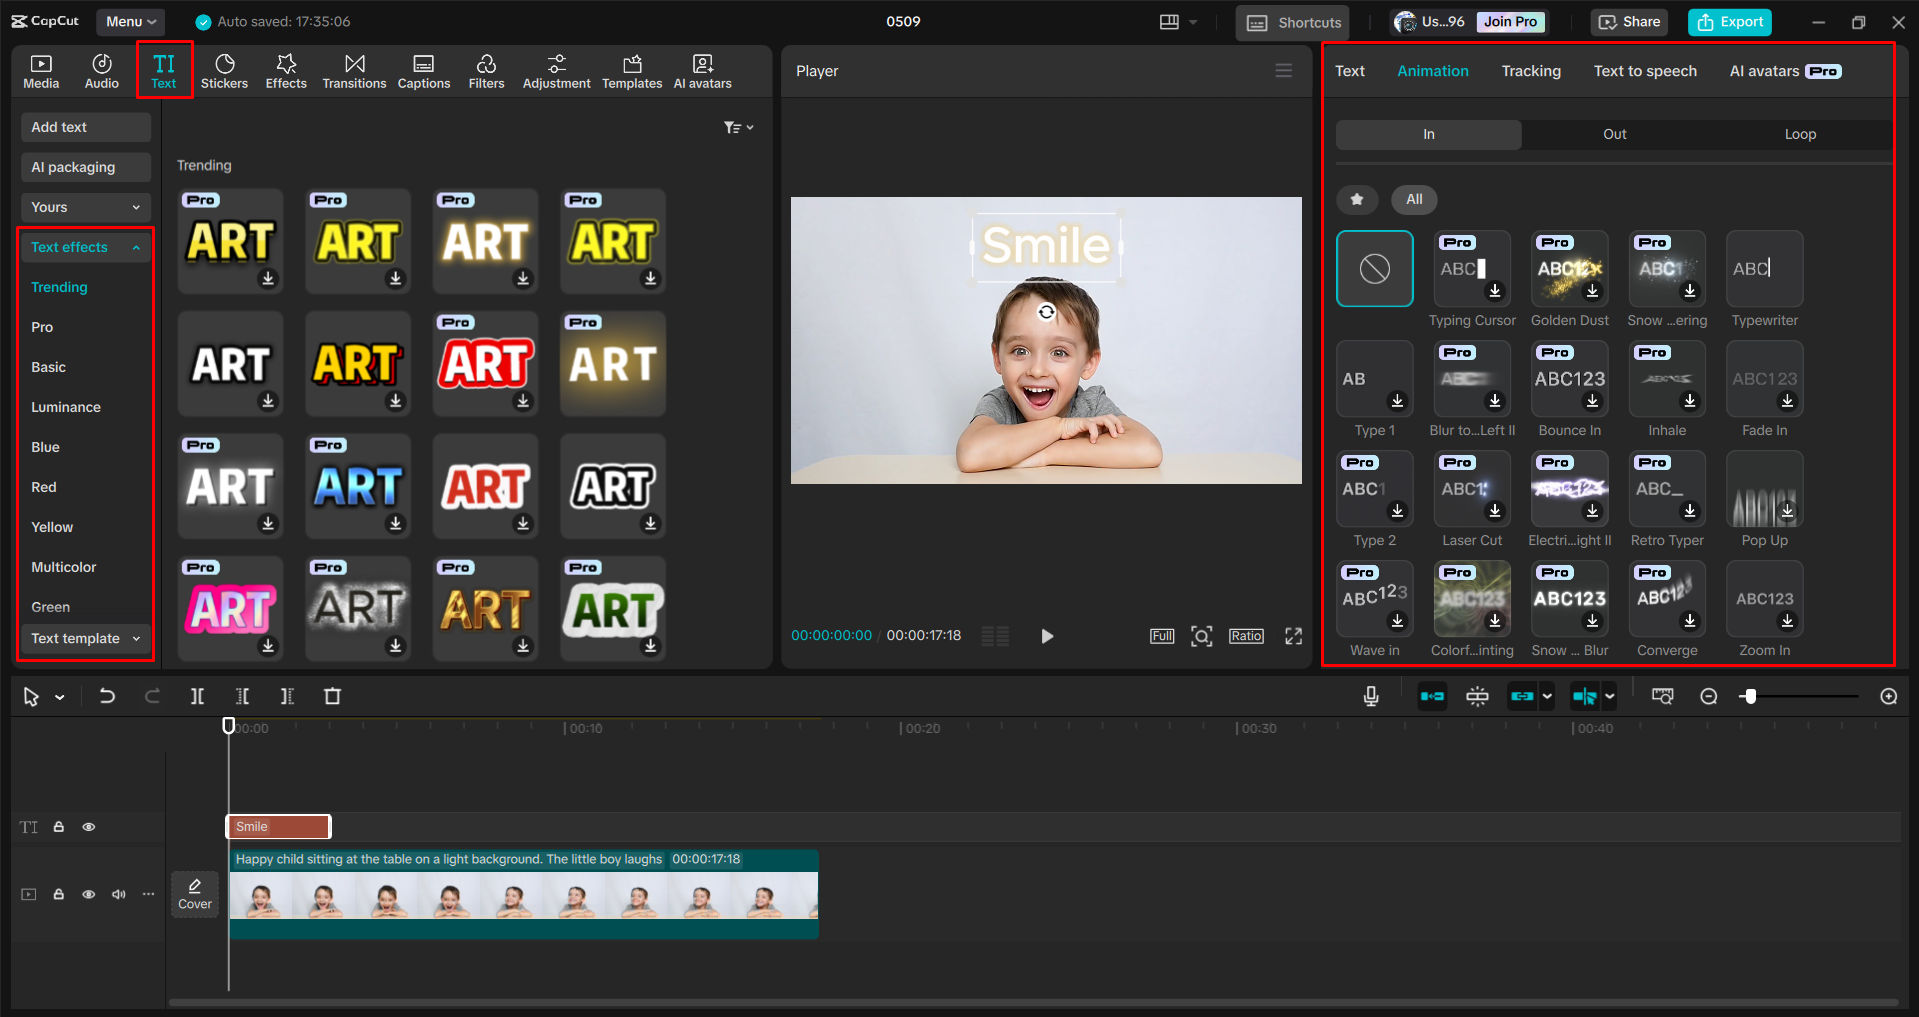Select the Typewriter animation thumbnail
The width and height of the screenshot is (1919, 1017).
(1763, 268)
